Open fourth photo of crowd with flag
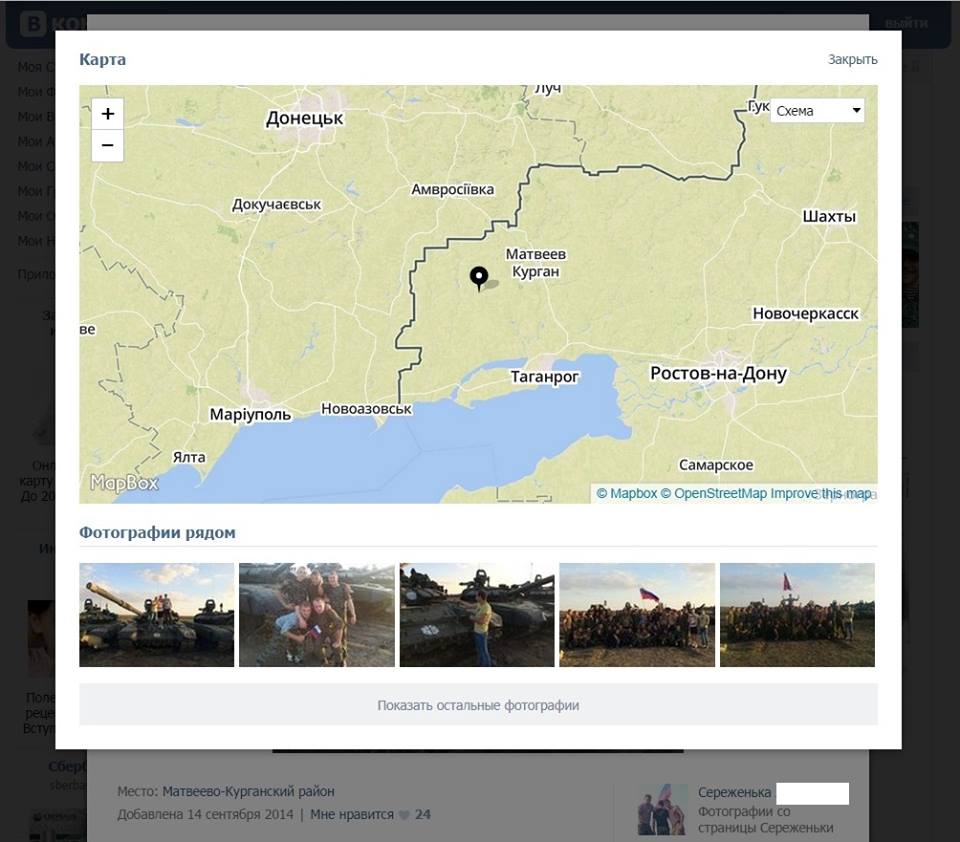Image resolution: width=960 pixels, height=842 pixels. (x=637, y=614)
